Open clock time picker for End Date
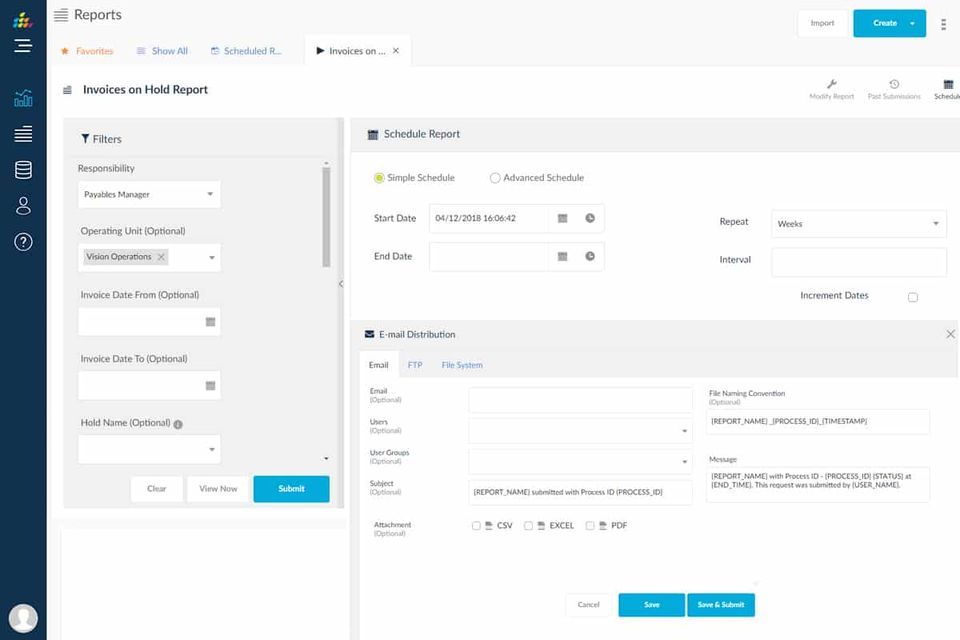This screenshot has width=960, height=640. click(x=590, y=256)
